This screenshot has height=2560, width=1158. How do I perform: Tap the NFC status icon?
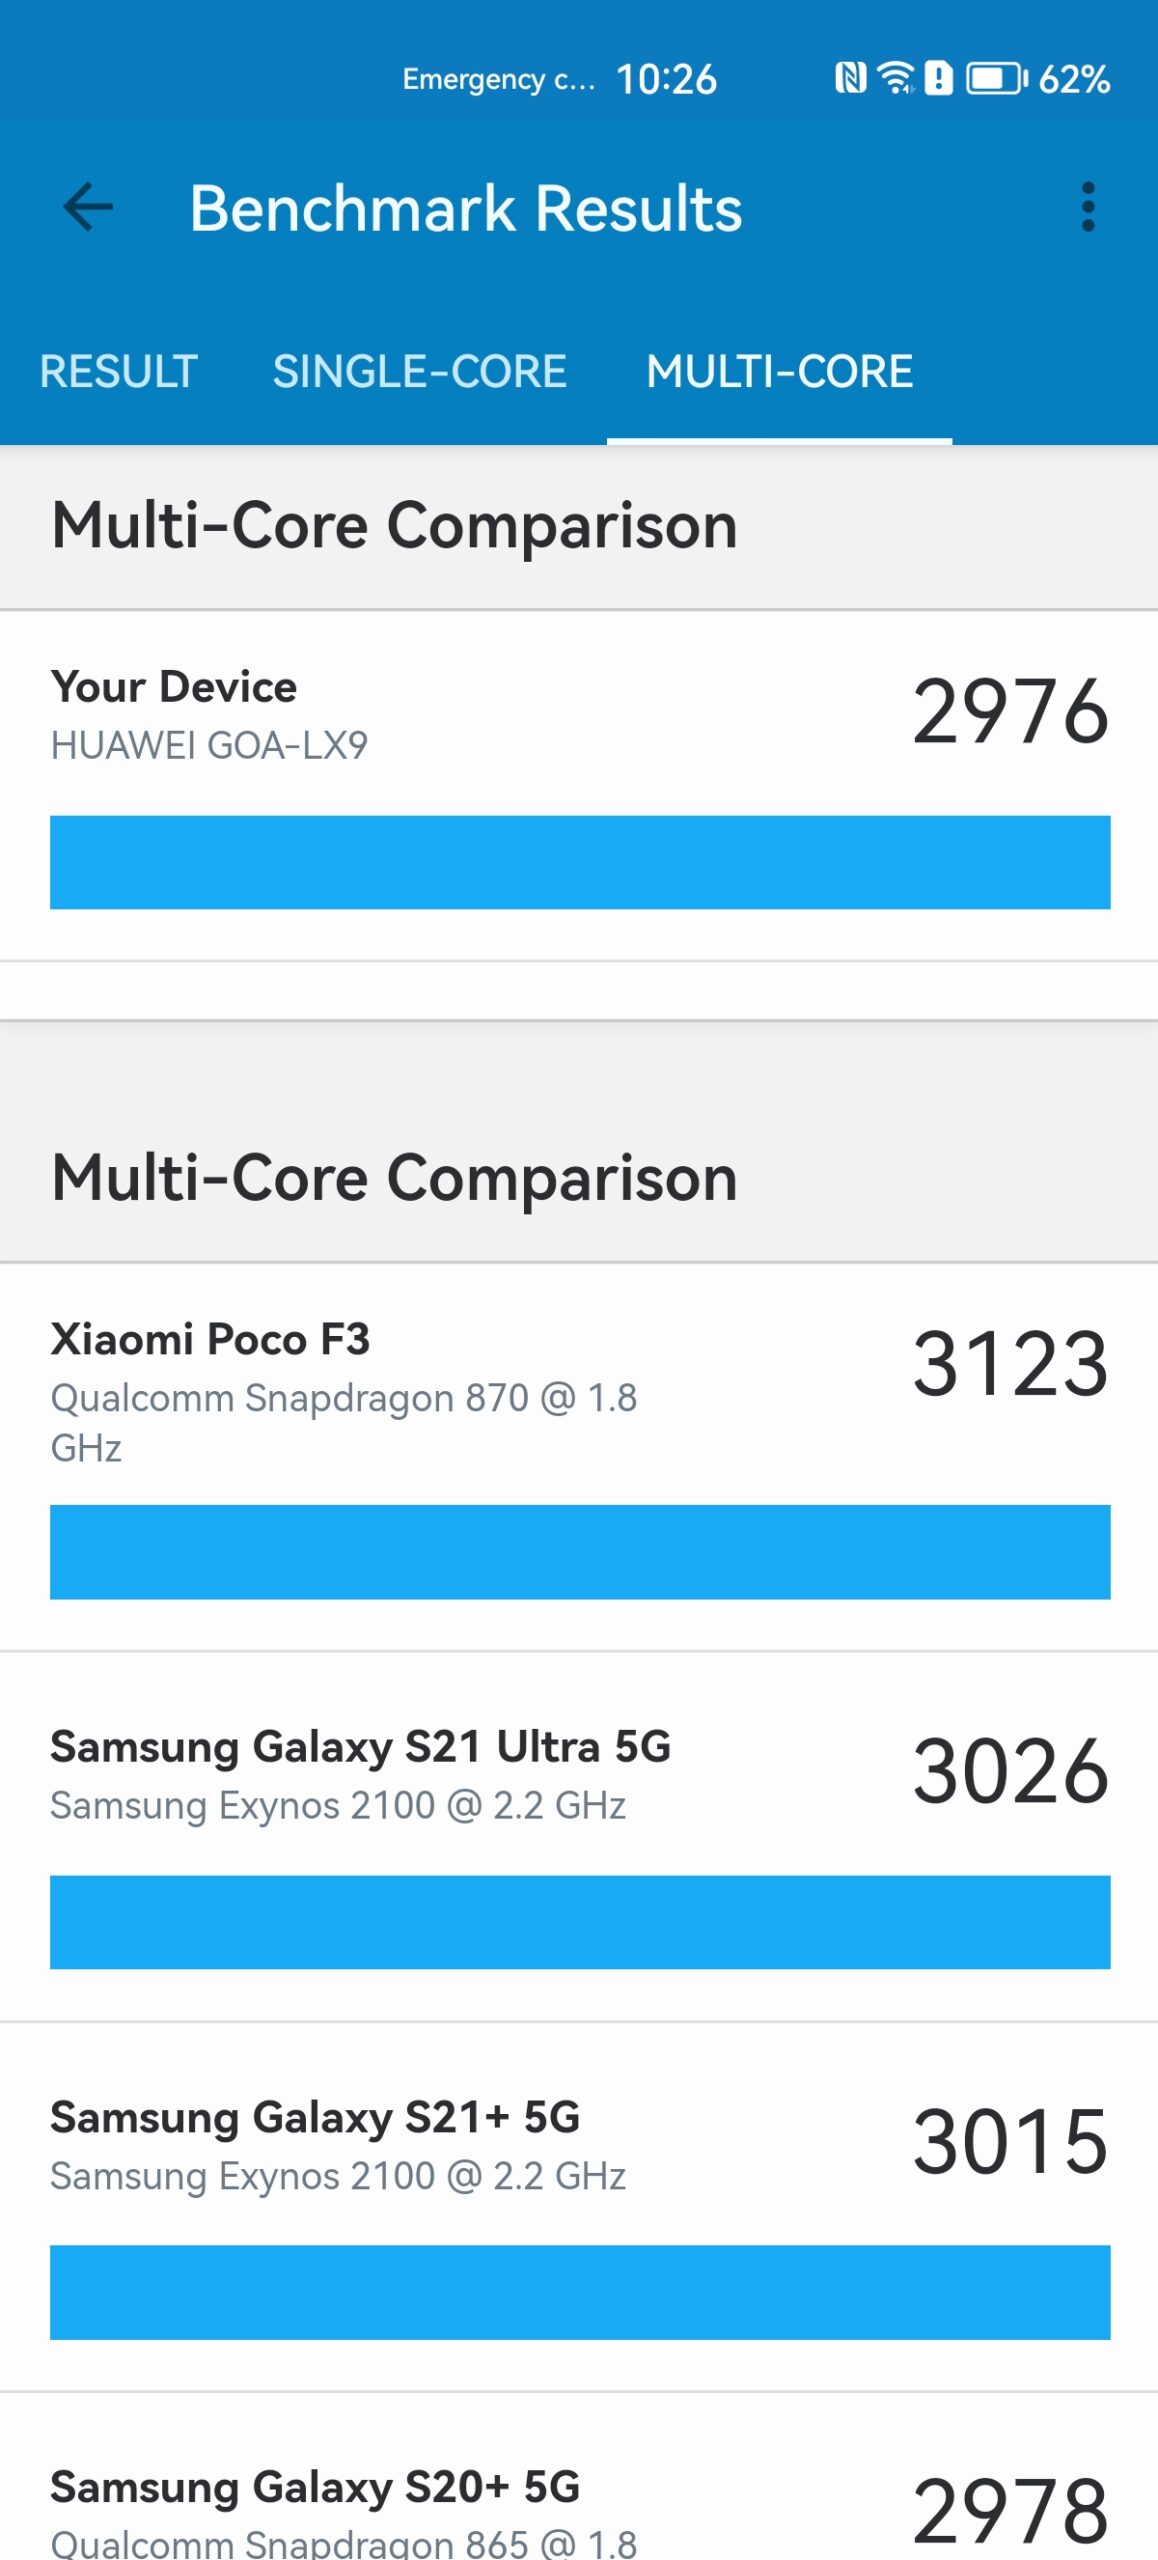(850, 78)
